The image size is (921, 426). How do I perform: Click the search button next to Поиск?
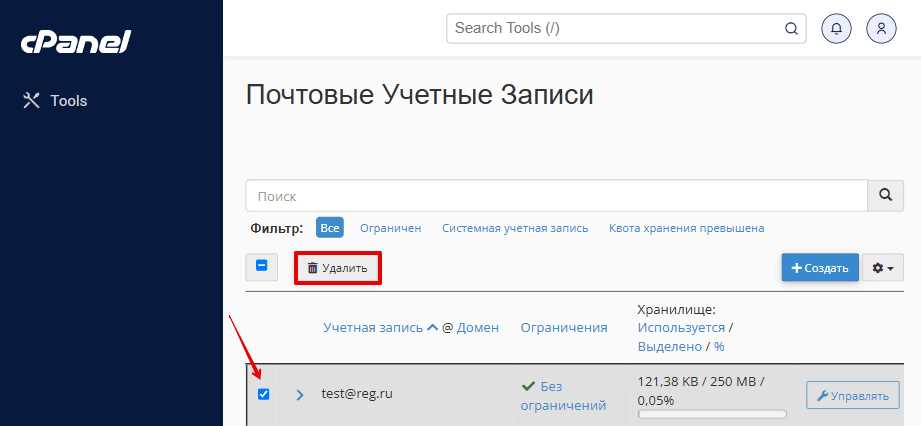pos(886,196)
